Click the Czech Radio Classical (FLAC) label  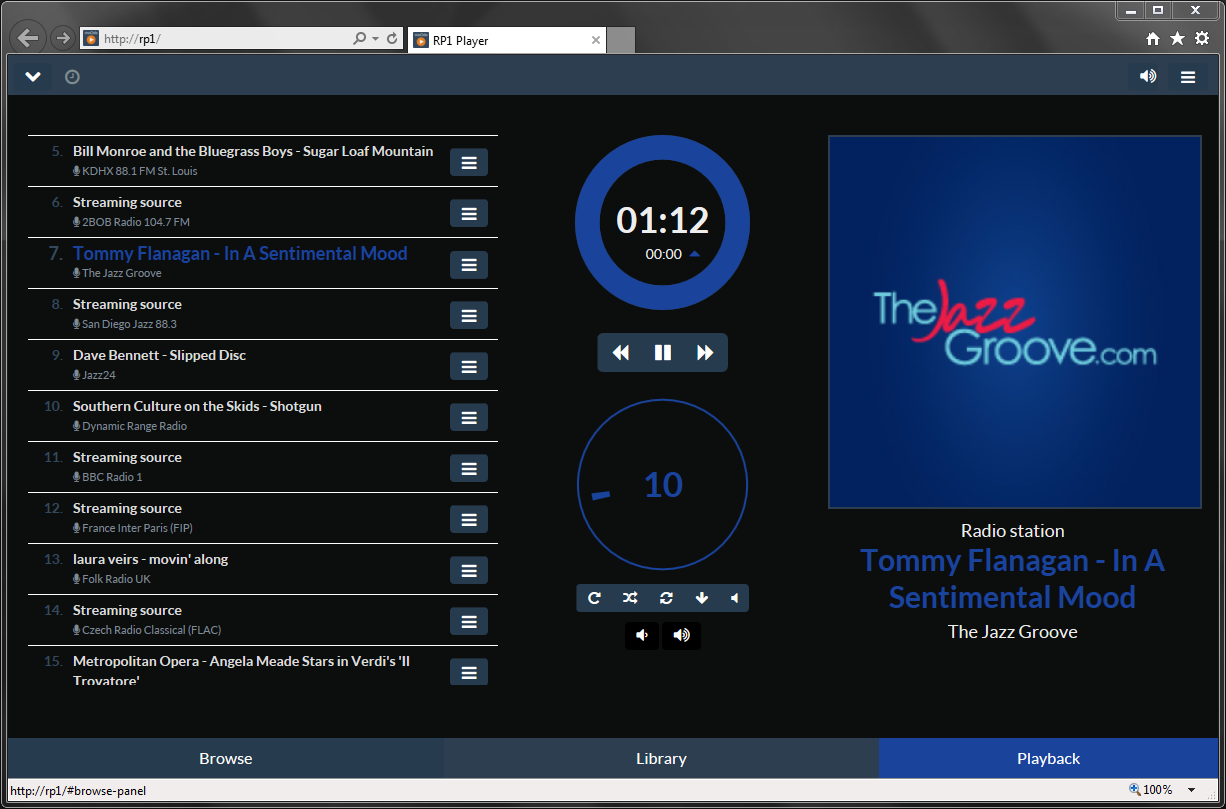pyautogui.click(x=151, y=630)
